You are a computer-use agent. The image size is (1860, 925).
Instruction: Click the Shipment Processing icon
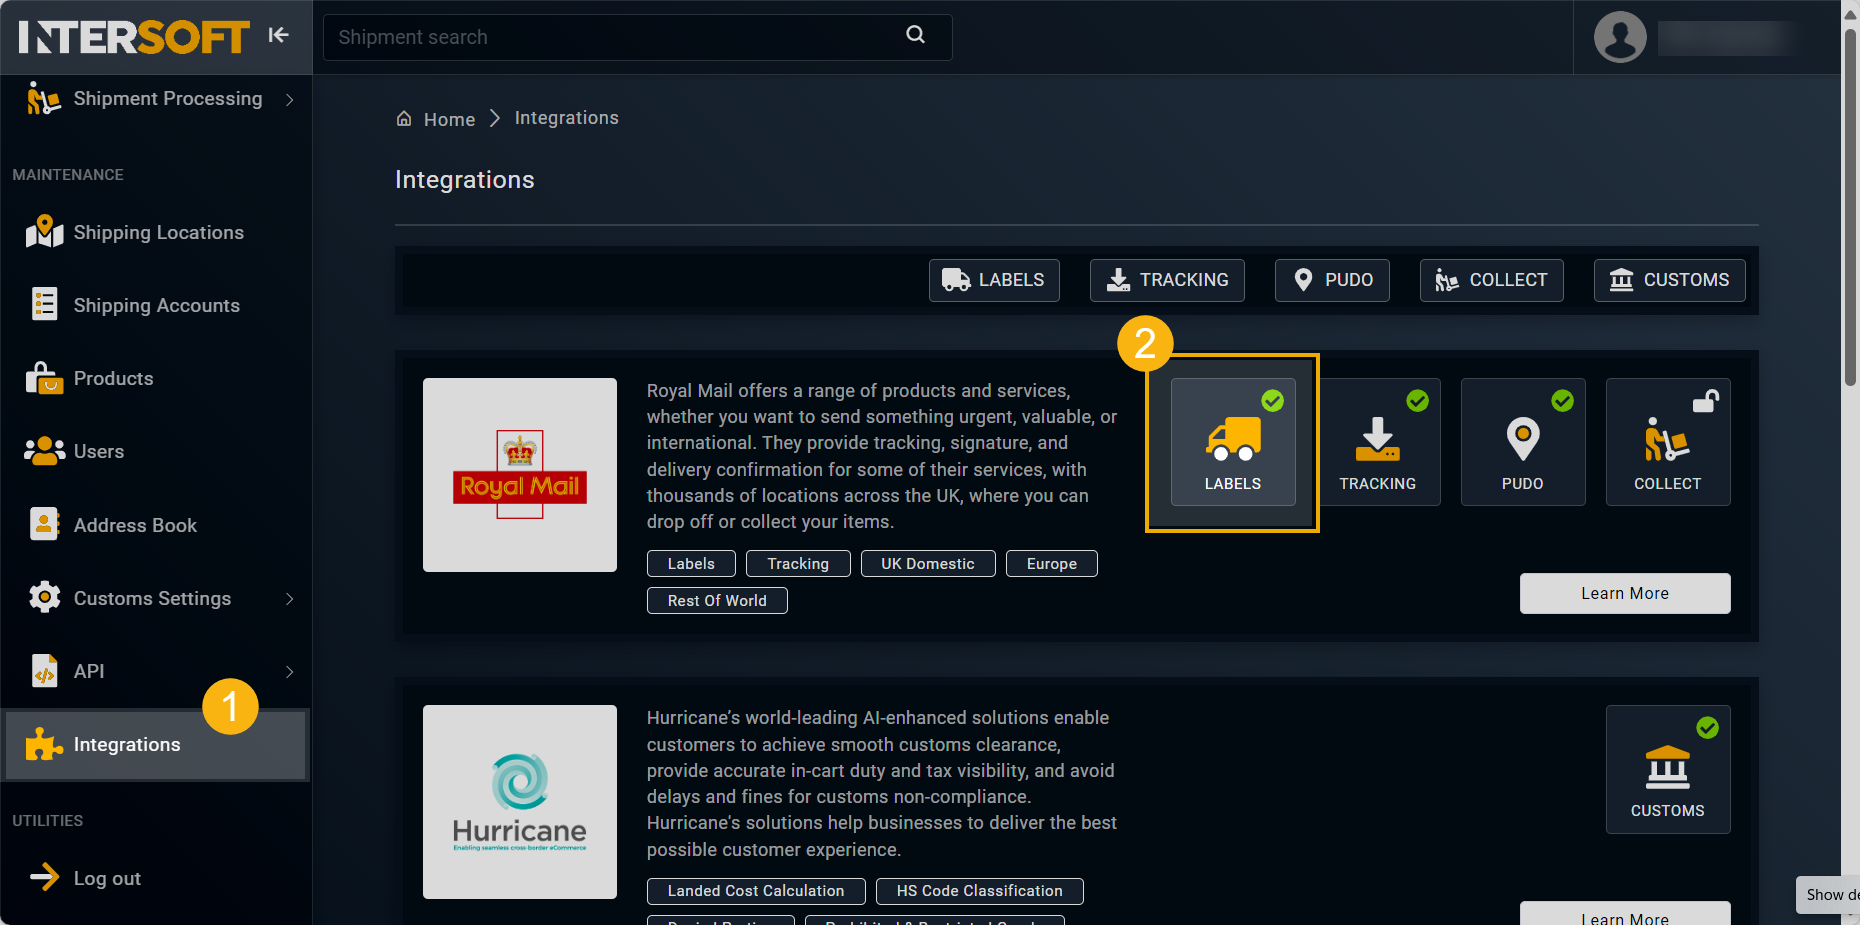coord(43,99)
